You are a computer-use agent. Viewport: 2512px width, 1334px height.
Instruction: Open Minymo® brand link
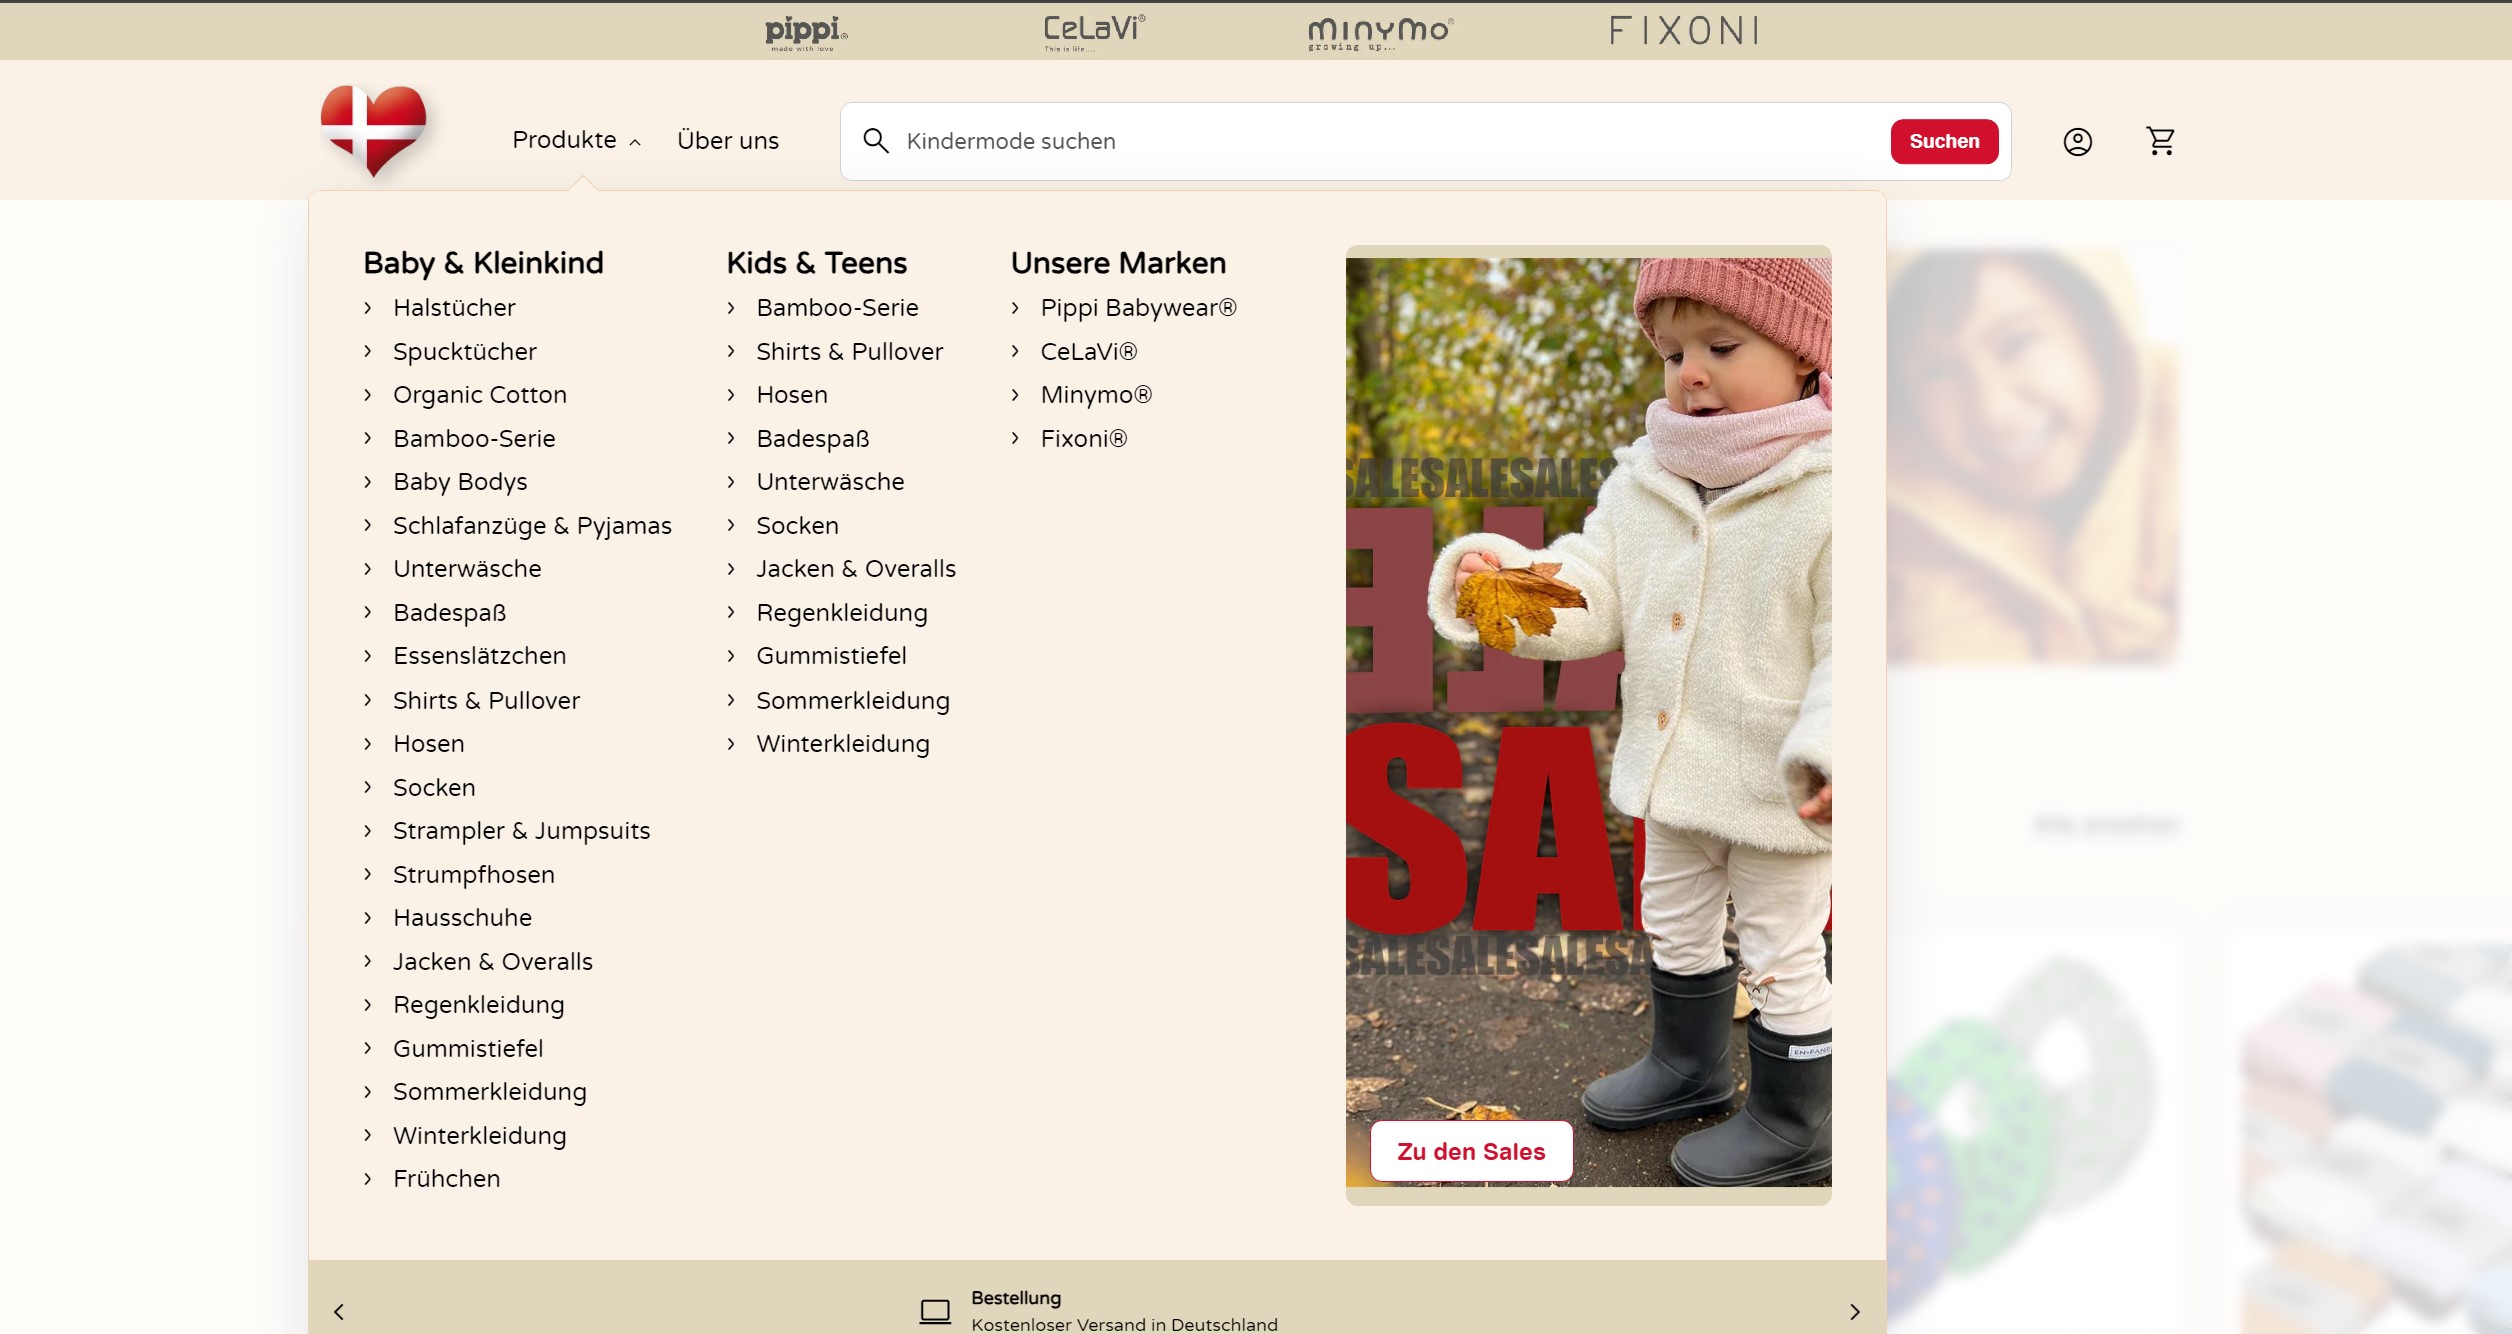1096,395
